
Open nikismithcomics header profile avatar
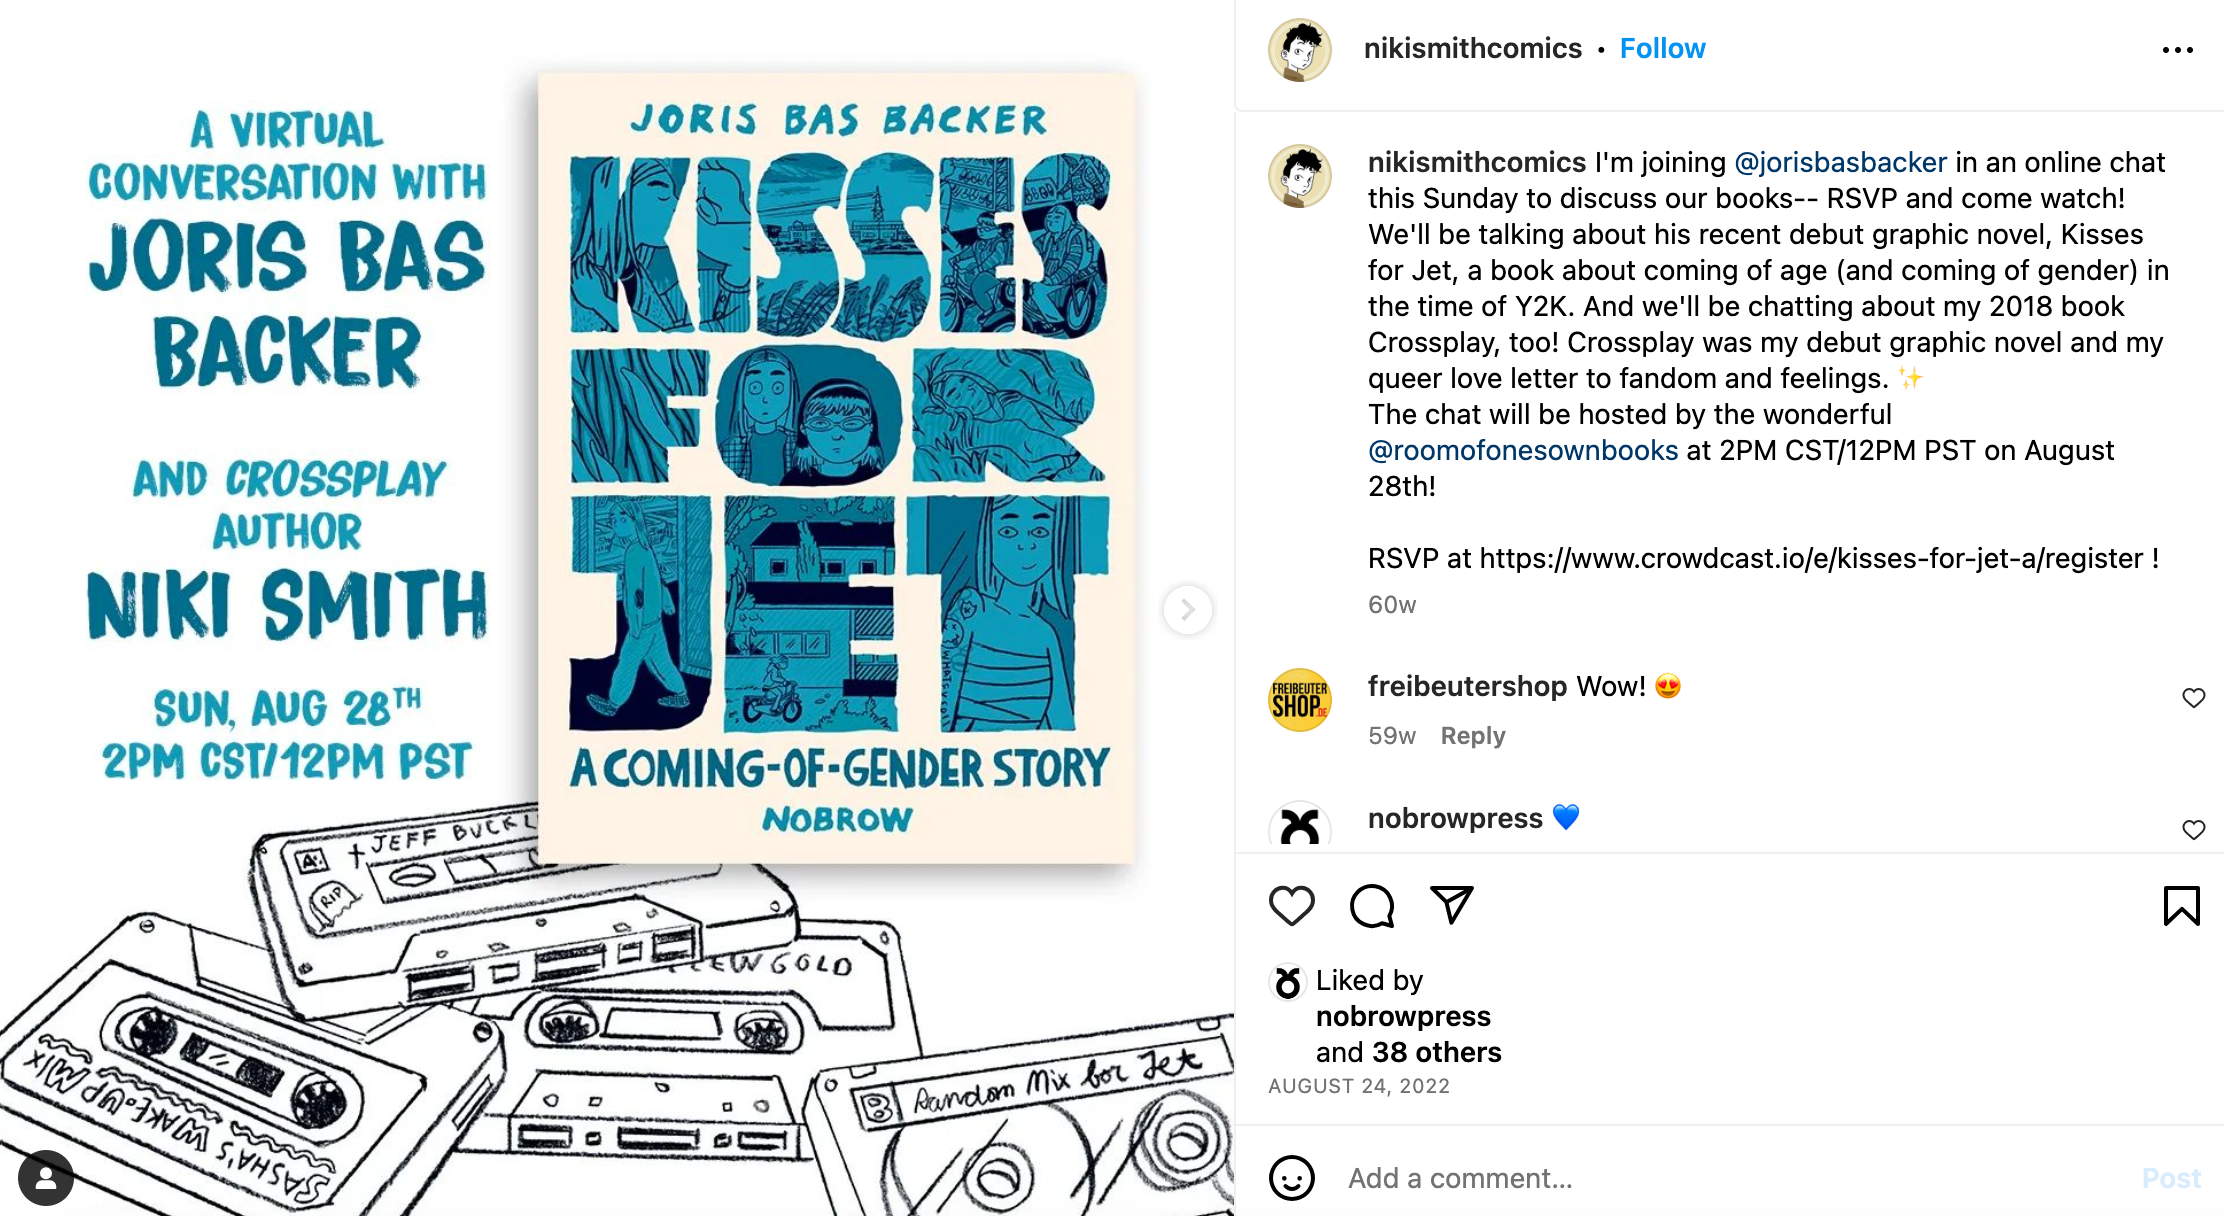coord(1299,49)
